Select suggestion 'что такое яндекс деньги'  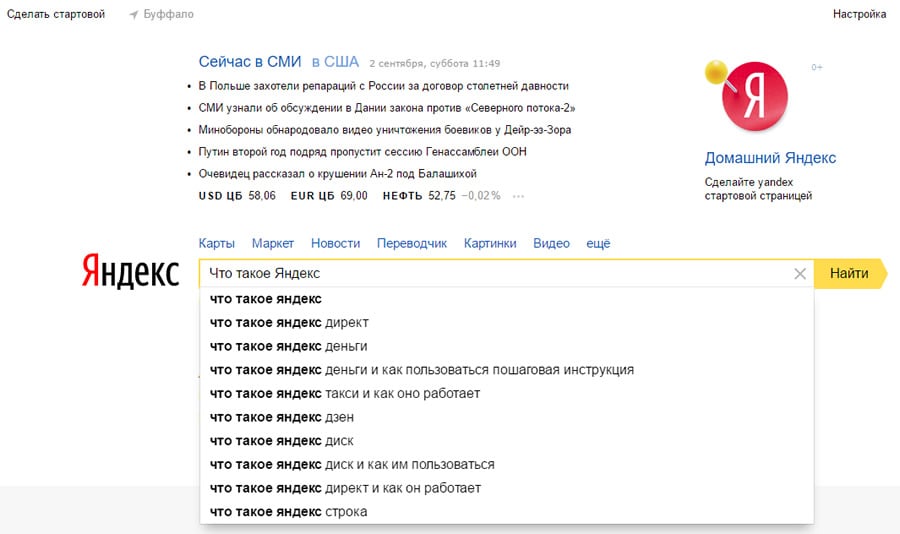[506, 346]
